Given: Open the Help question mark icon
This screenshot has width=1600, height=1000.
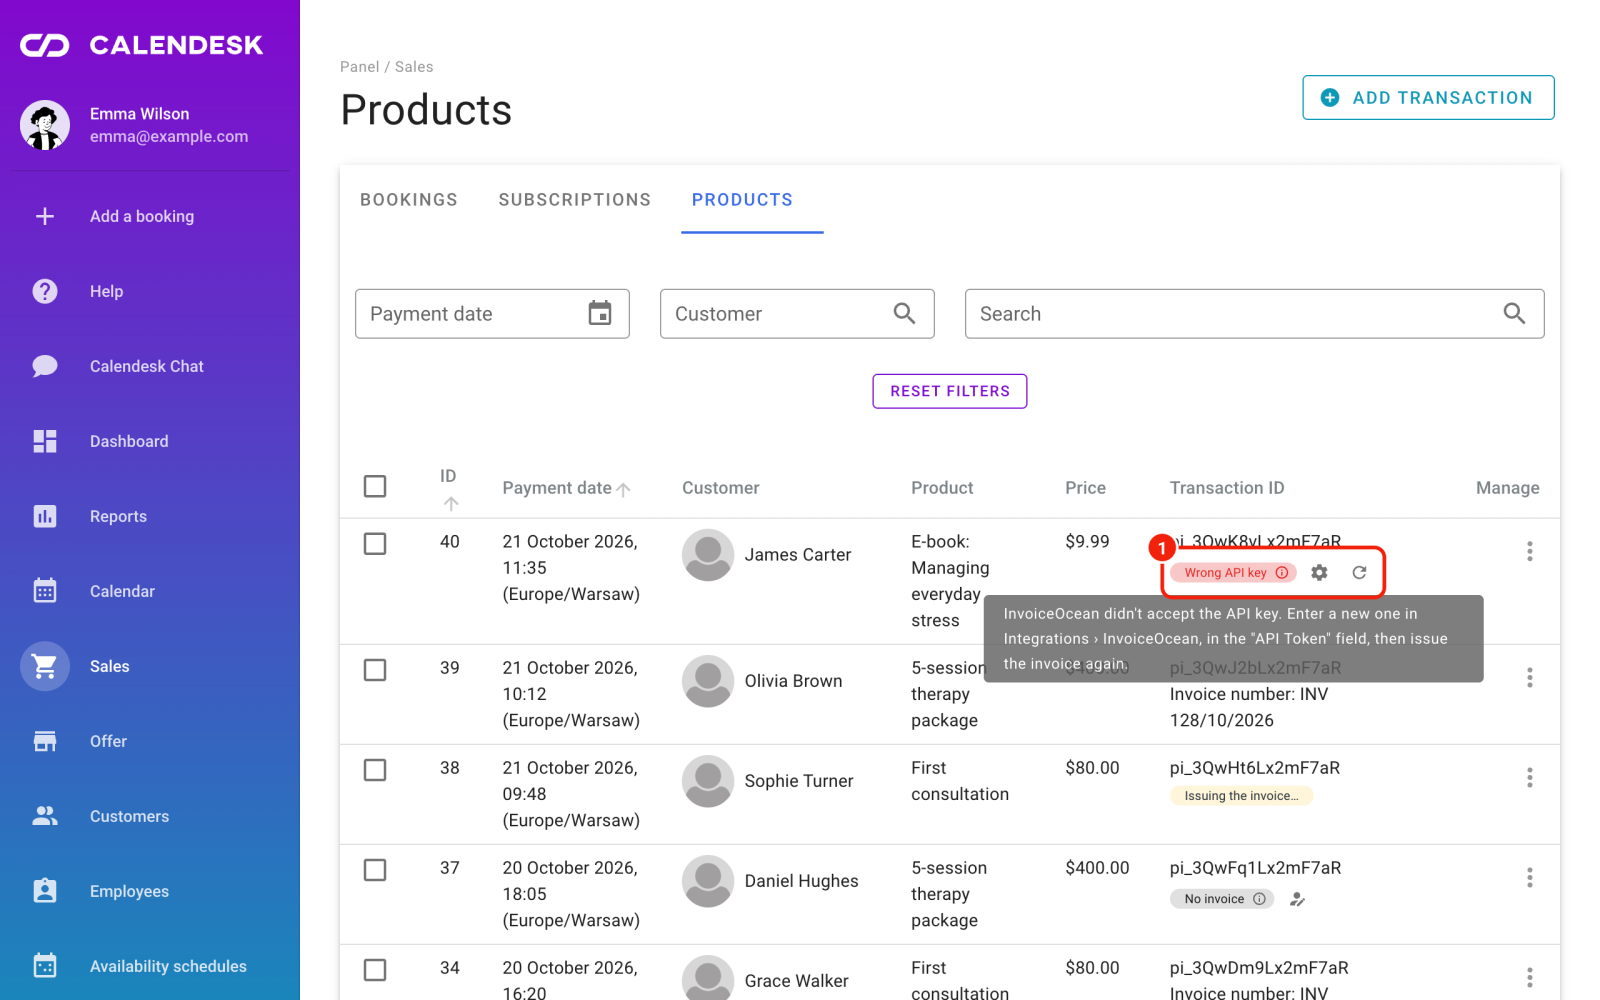Looking at the screenshot, I should 45,291.
